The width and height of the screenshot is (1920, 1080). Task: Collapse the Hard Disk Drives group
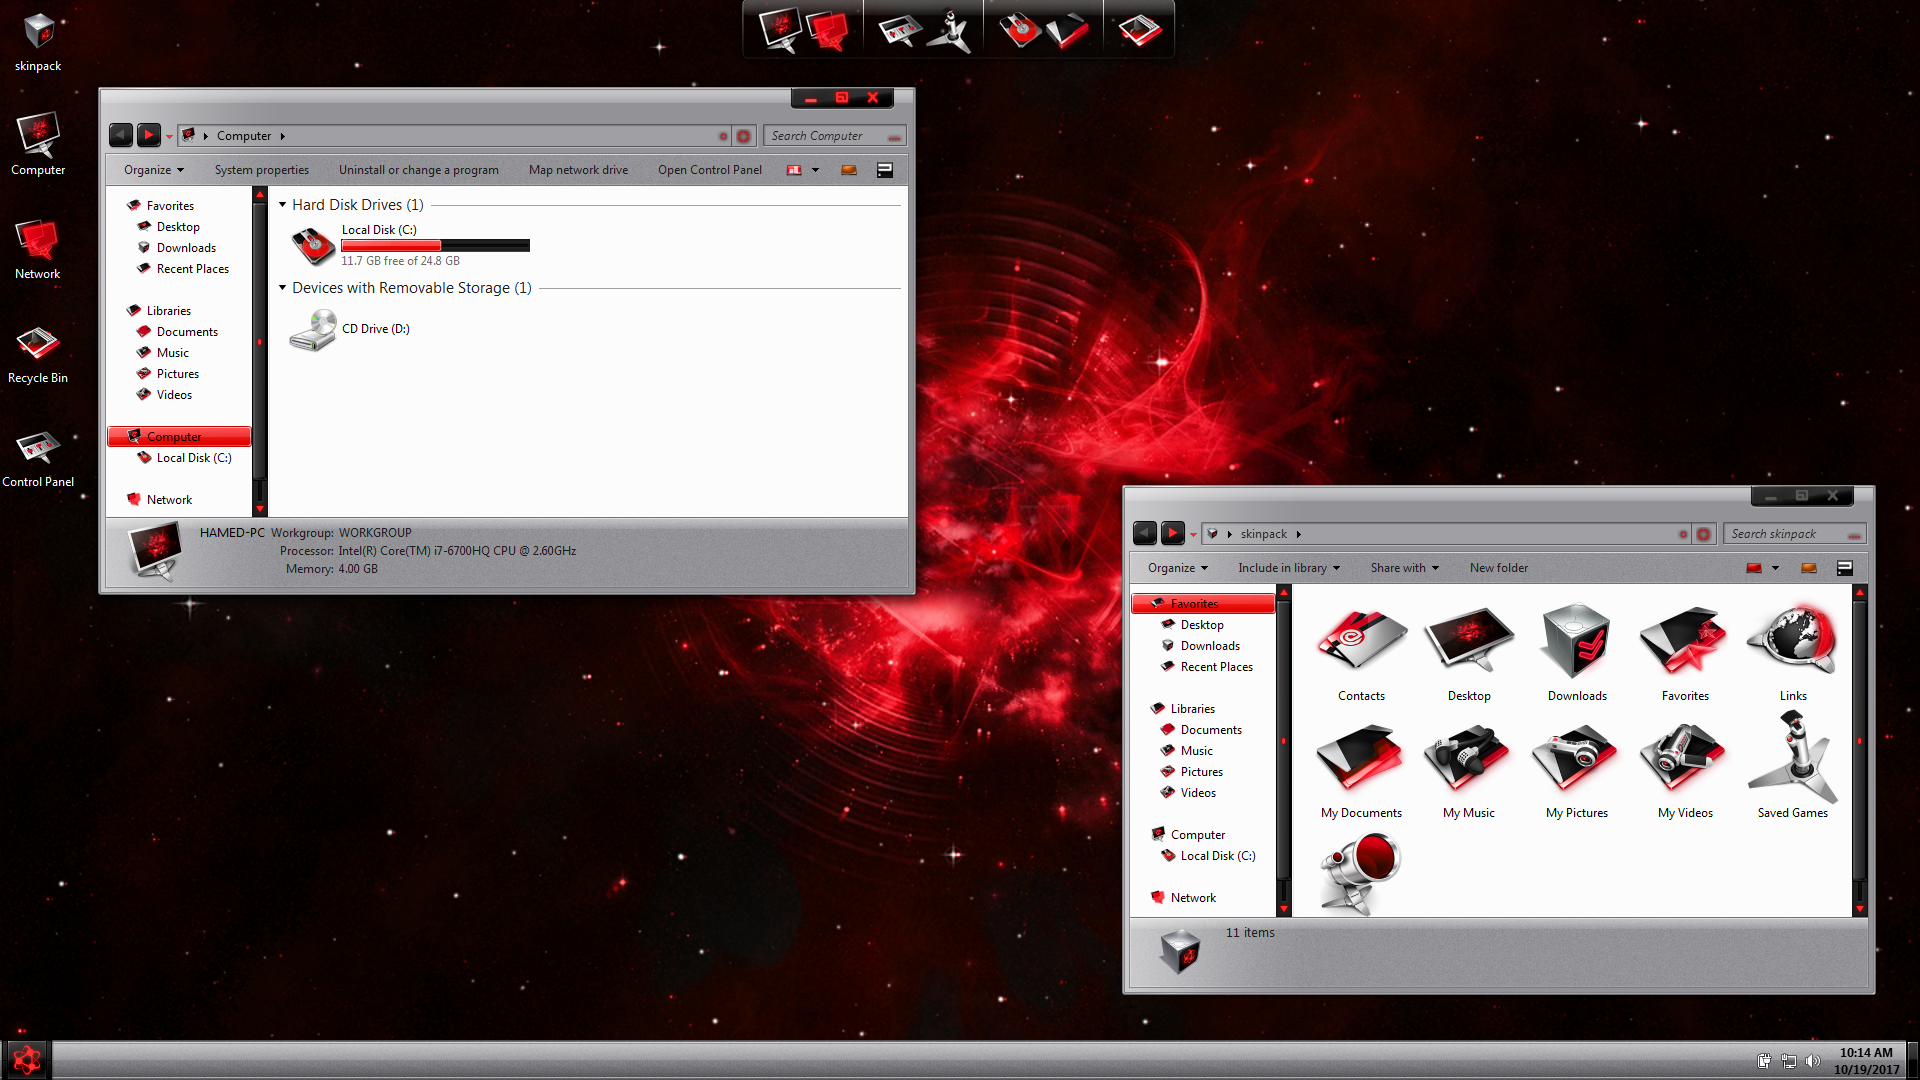(x=283, y=205)
